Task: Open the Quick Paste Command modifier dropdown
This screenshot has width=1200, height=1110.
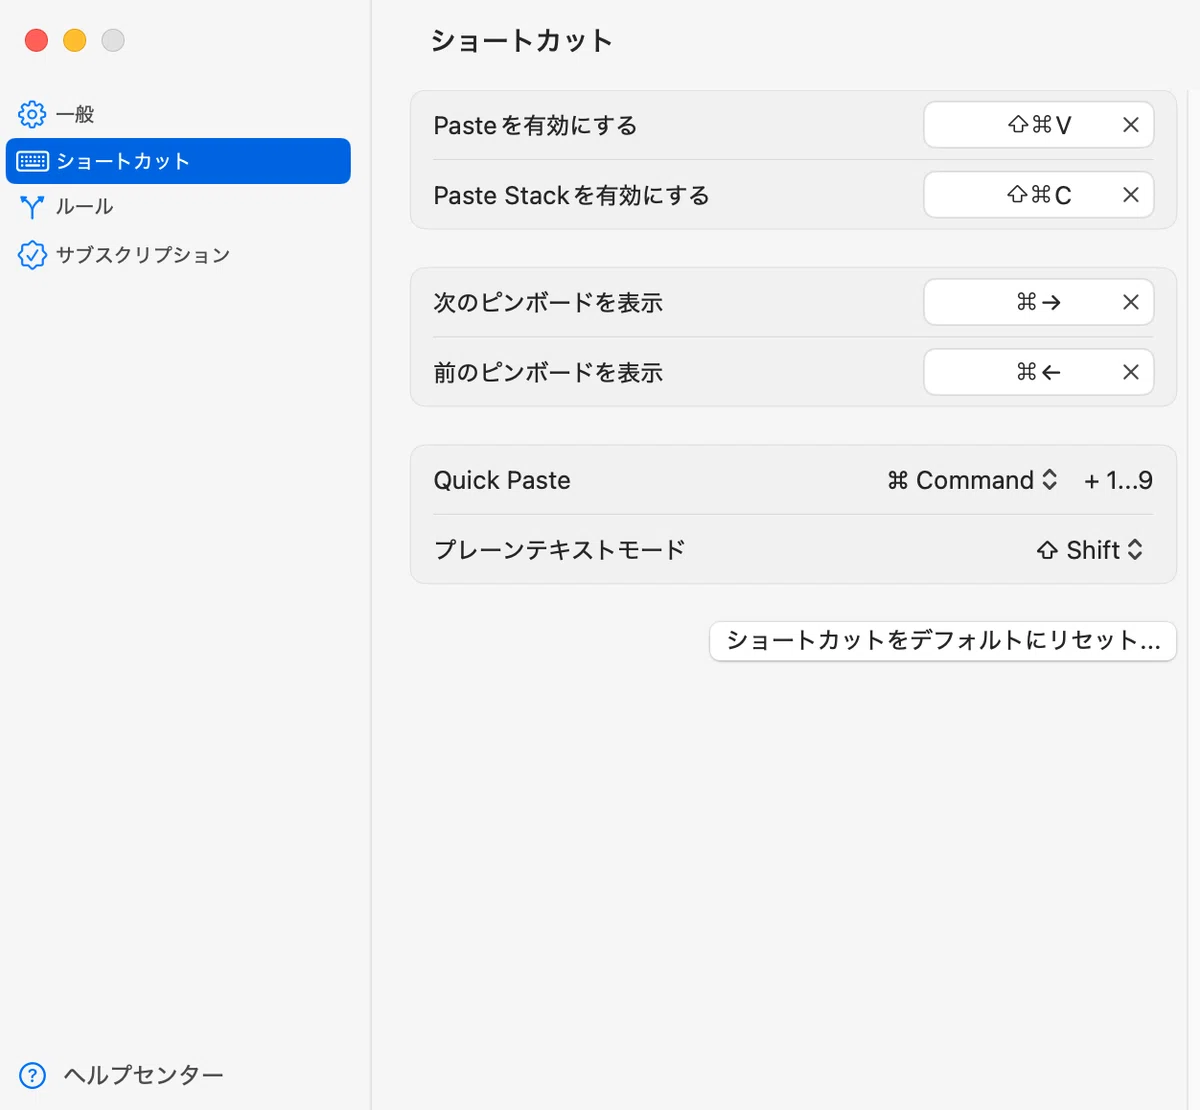Action: click(972, 480)
